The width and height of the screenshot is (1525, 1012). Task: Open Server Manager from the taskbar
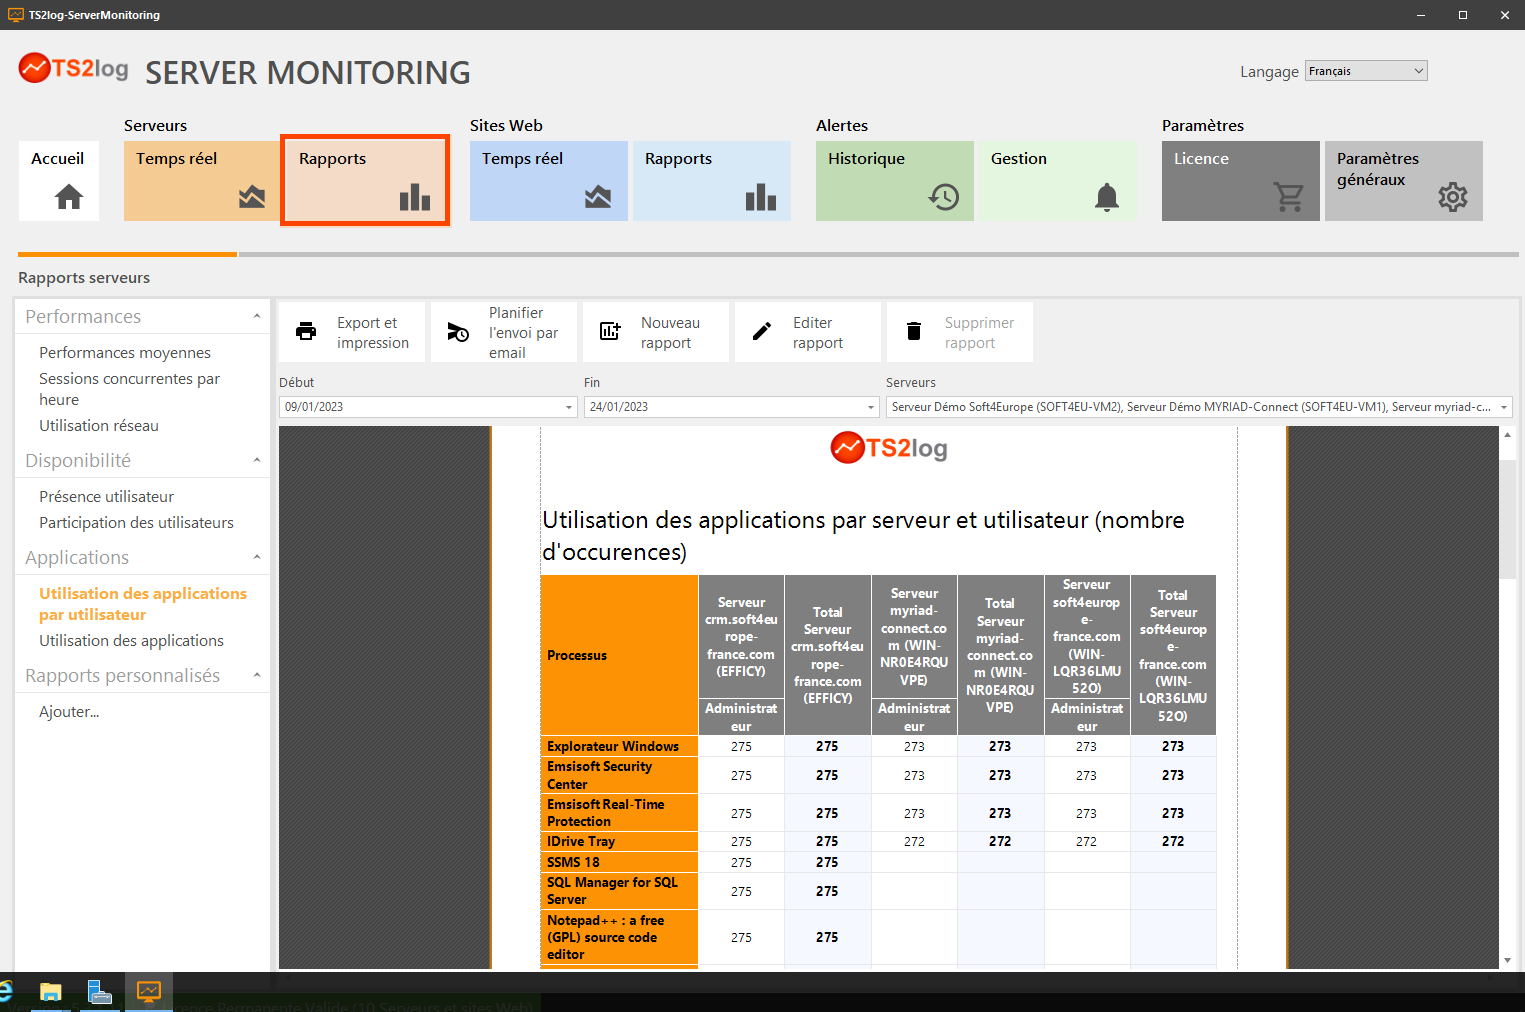click(99, 992)
